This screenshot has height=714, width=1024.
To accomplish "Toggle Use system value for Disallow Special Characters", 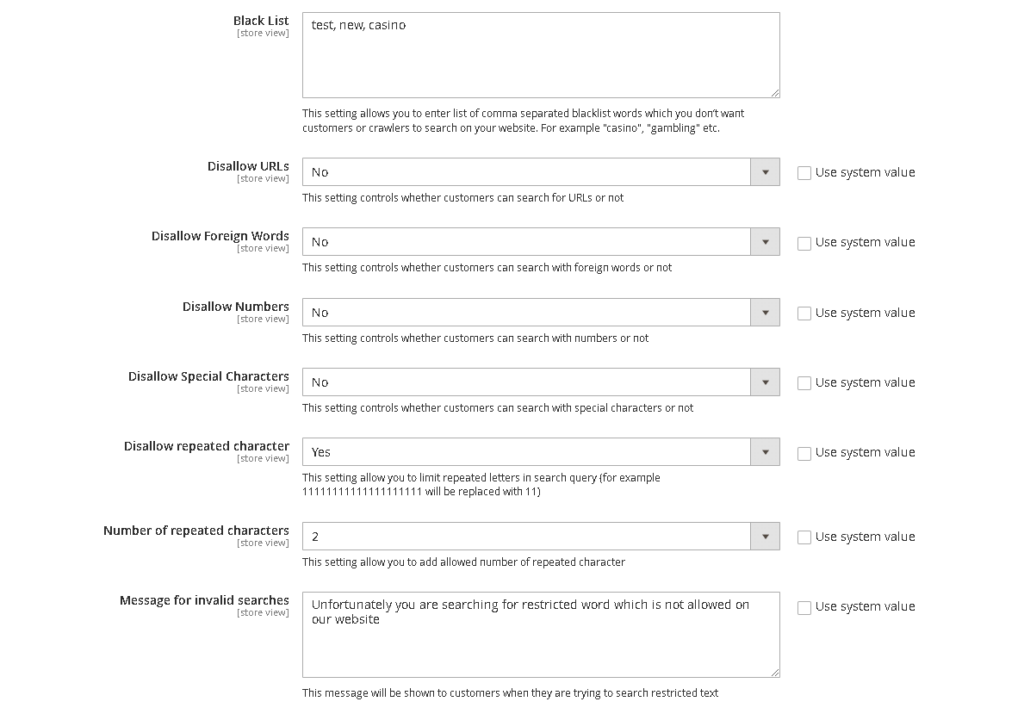I will (x=804, y=383).
